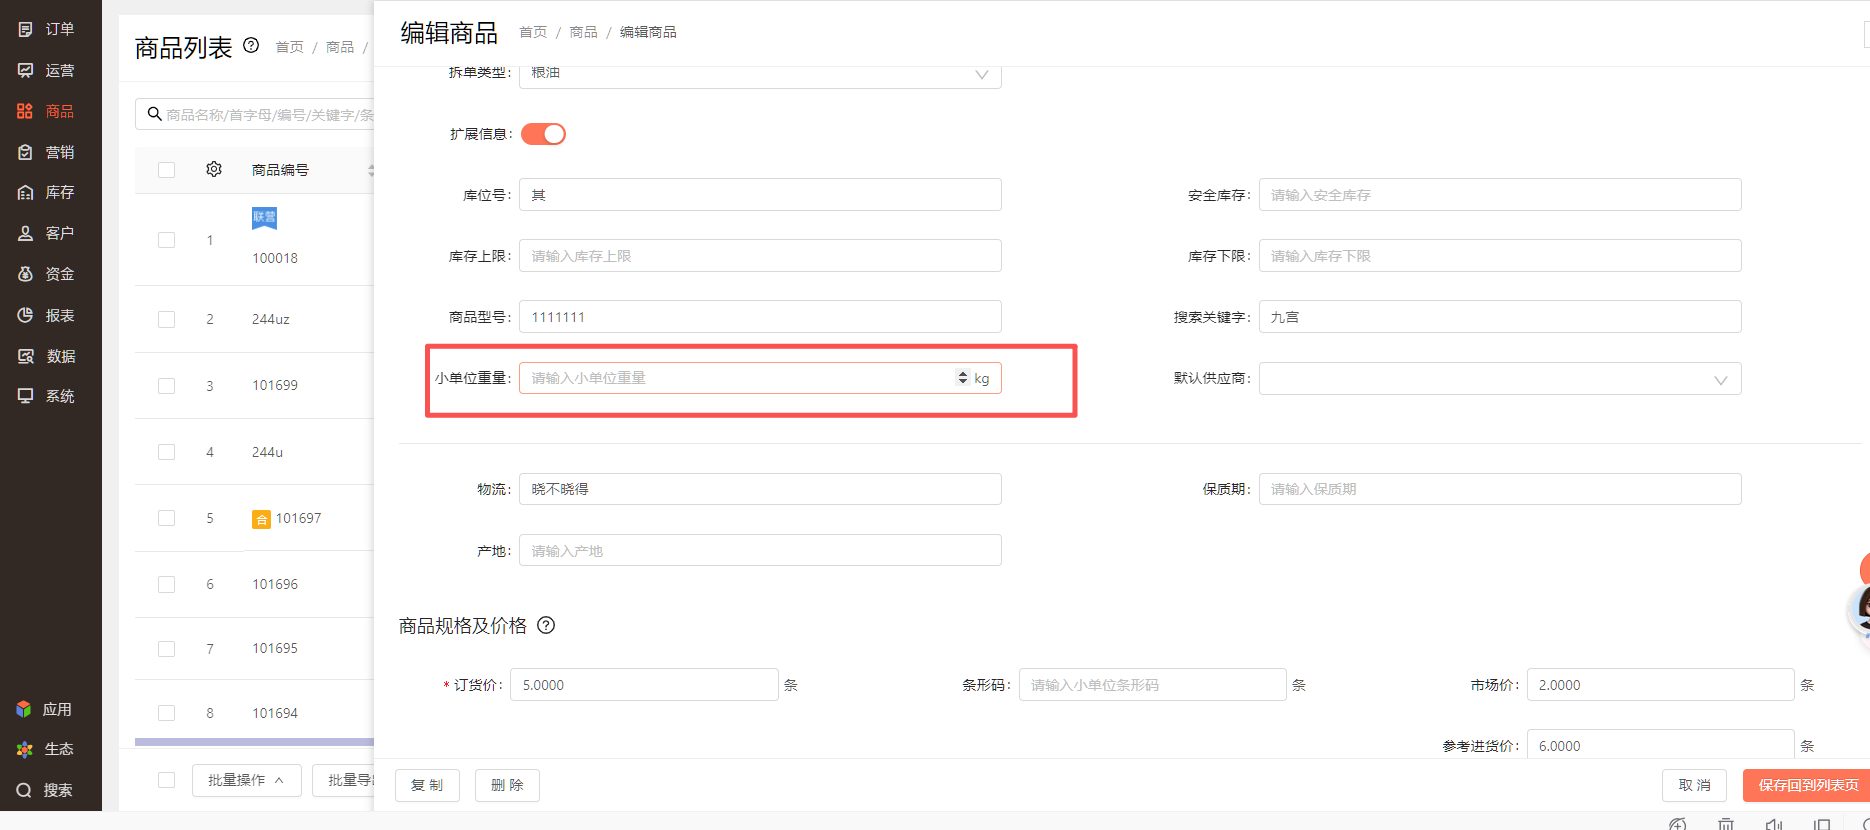Viewport: 1870px width, 830px height.
Task: Click the 删除 button
Action: coord(507,785)
